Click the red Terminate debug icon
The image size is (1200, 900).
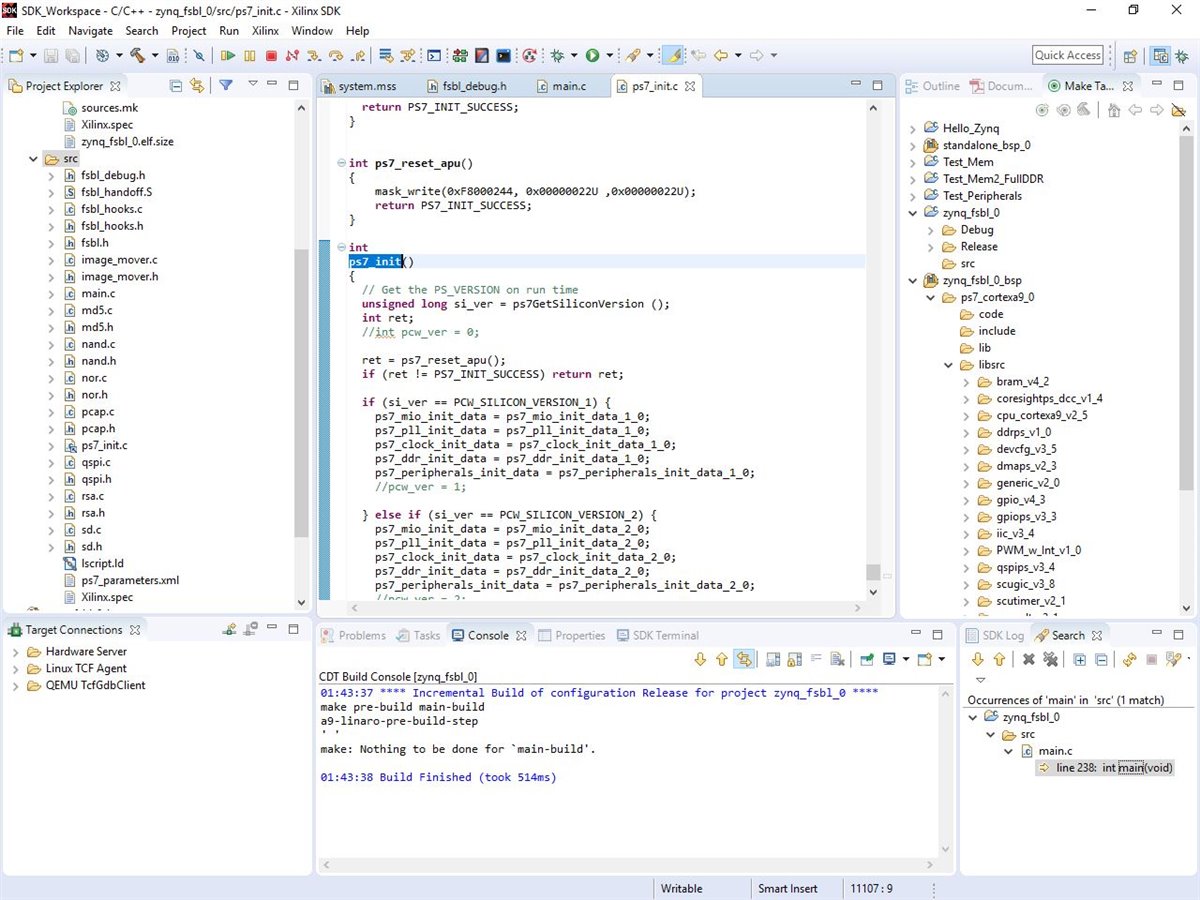[x=271, y=56]
